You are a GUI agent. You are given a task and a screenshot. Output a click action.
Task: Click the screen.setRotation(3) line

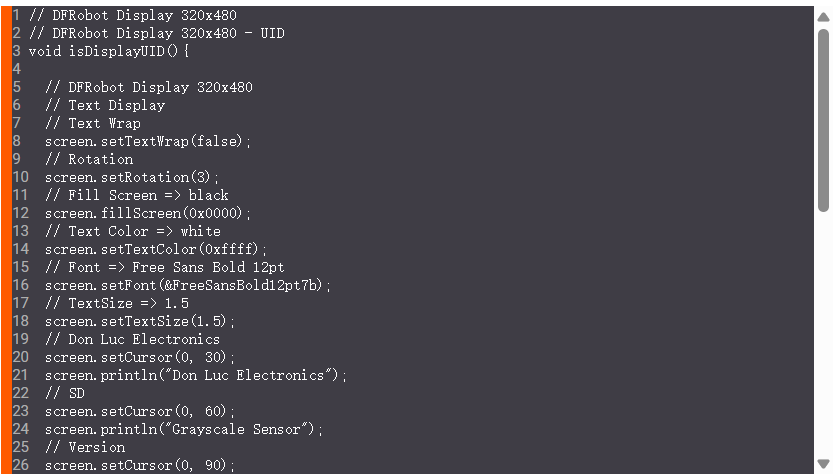point(132,177)
